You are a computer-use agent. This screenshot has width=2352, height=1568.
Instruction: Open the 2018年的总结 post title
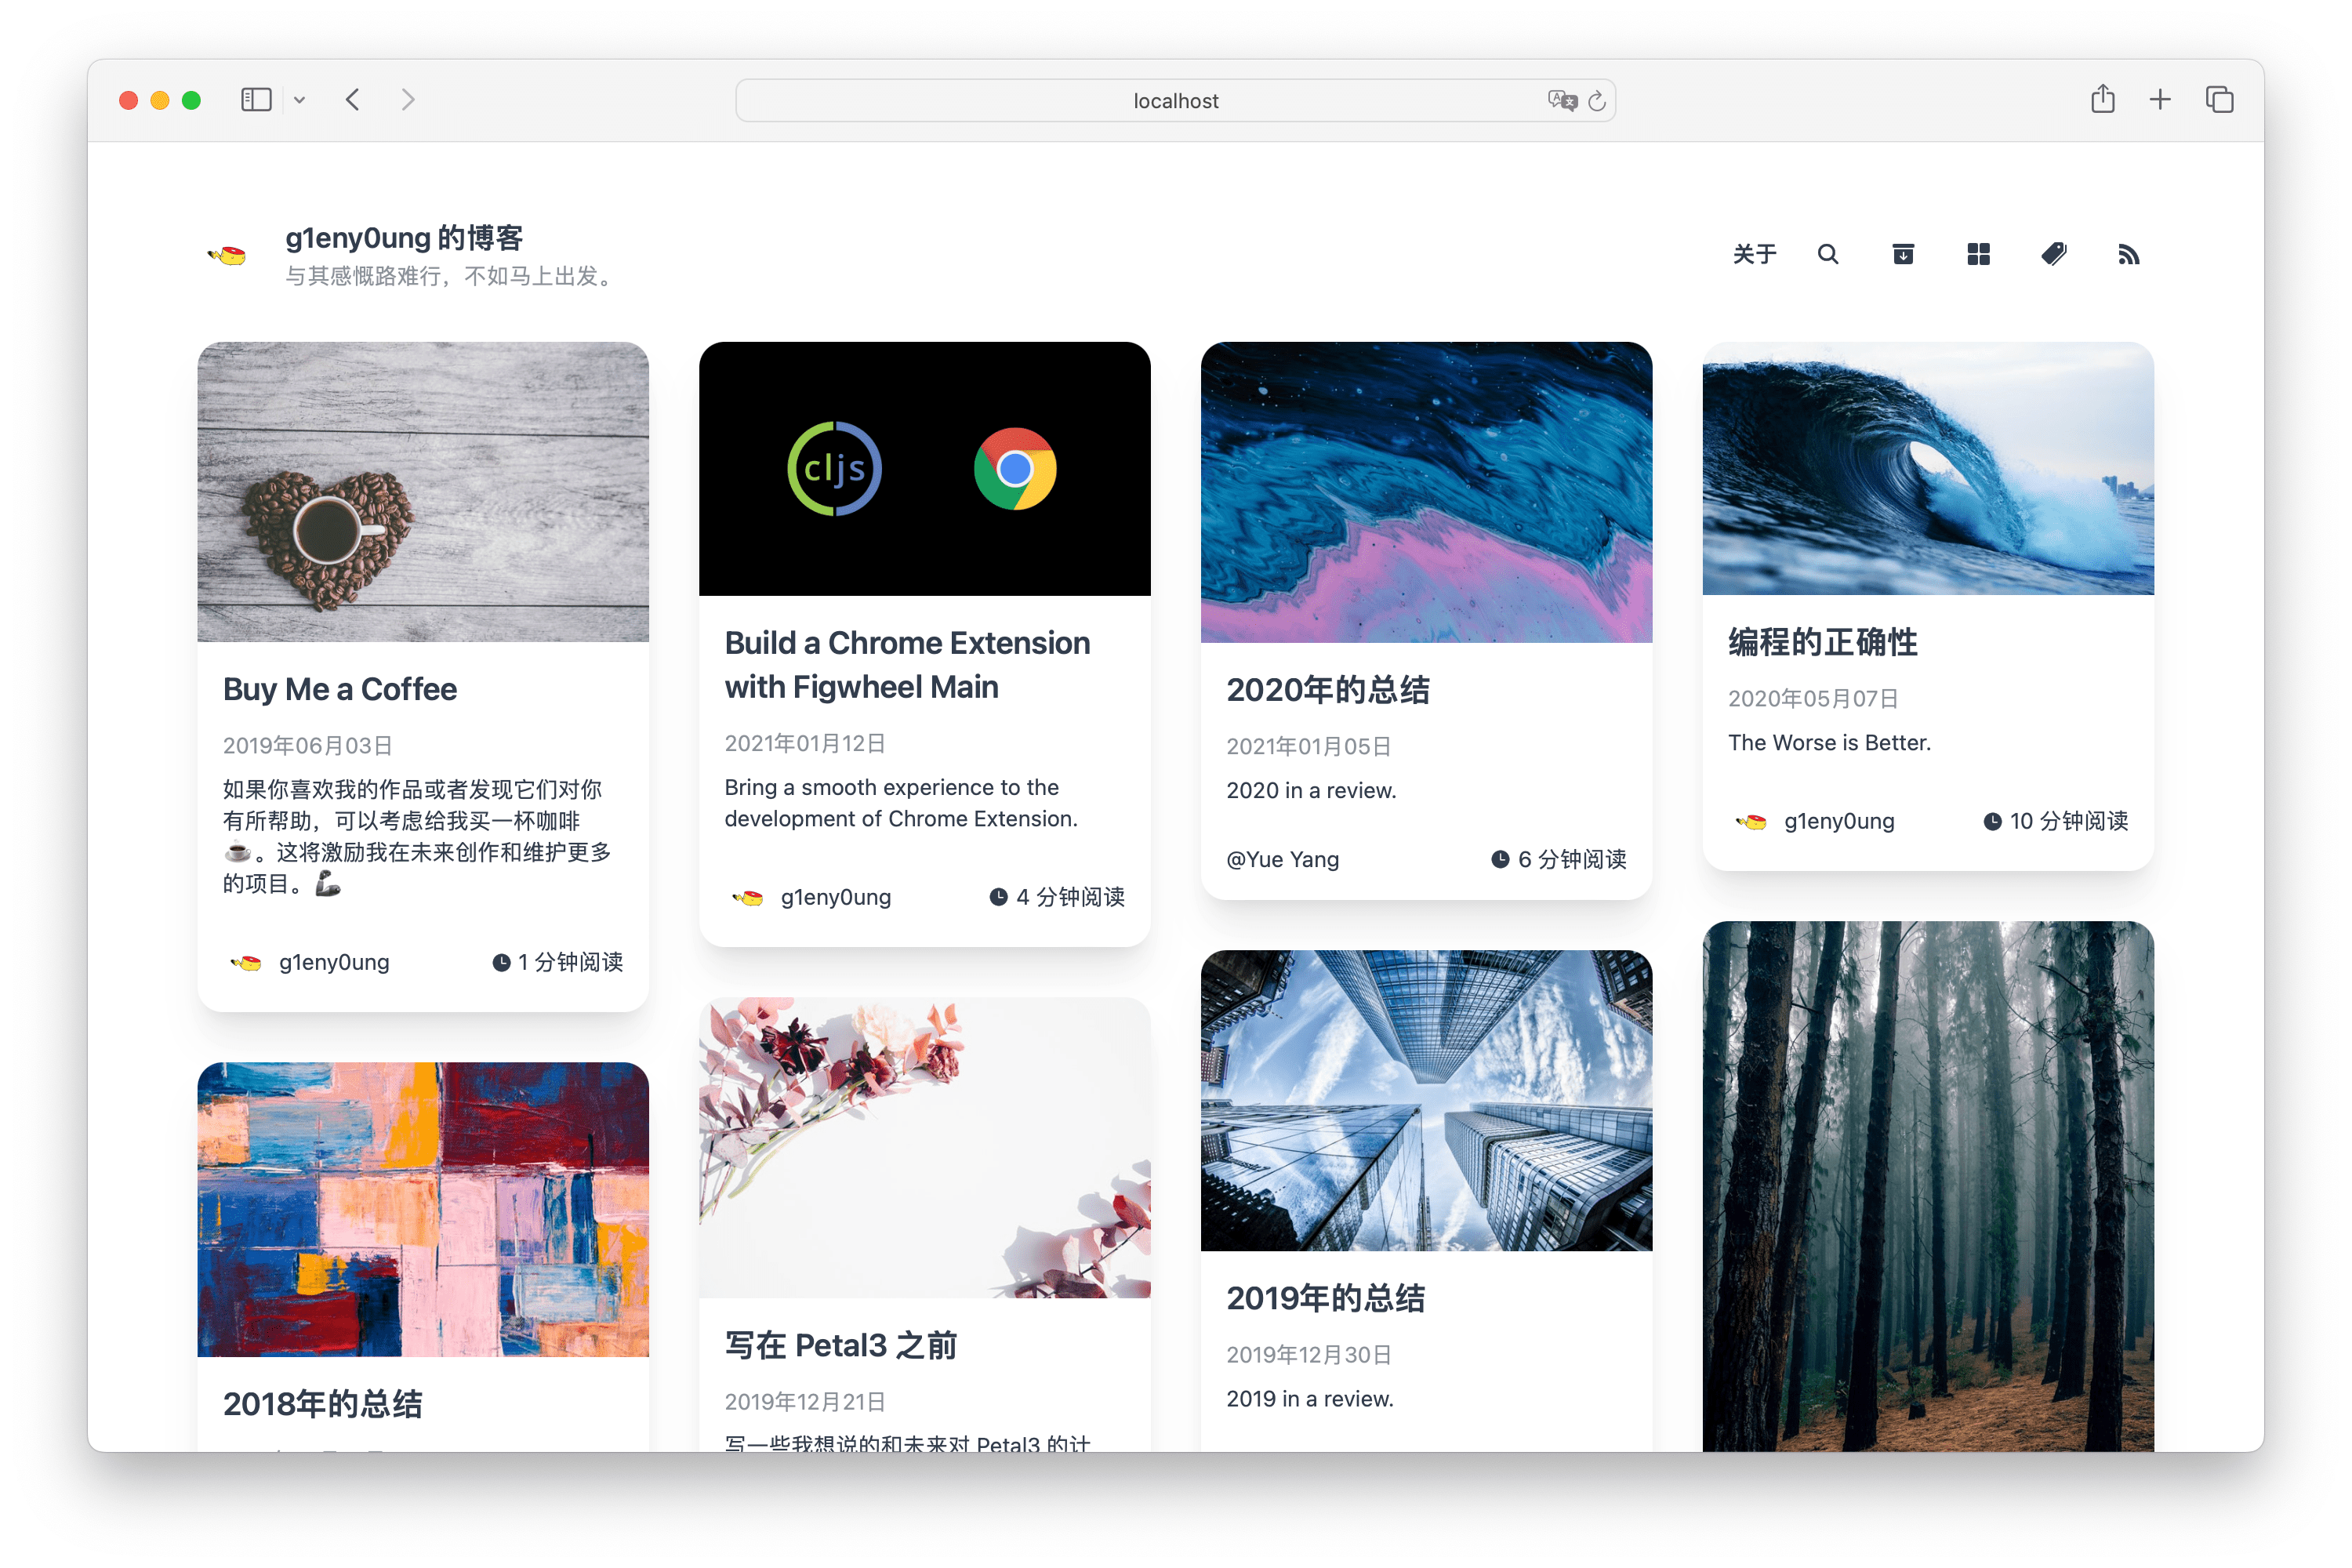click(323, 1404)
